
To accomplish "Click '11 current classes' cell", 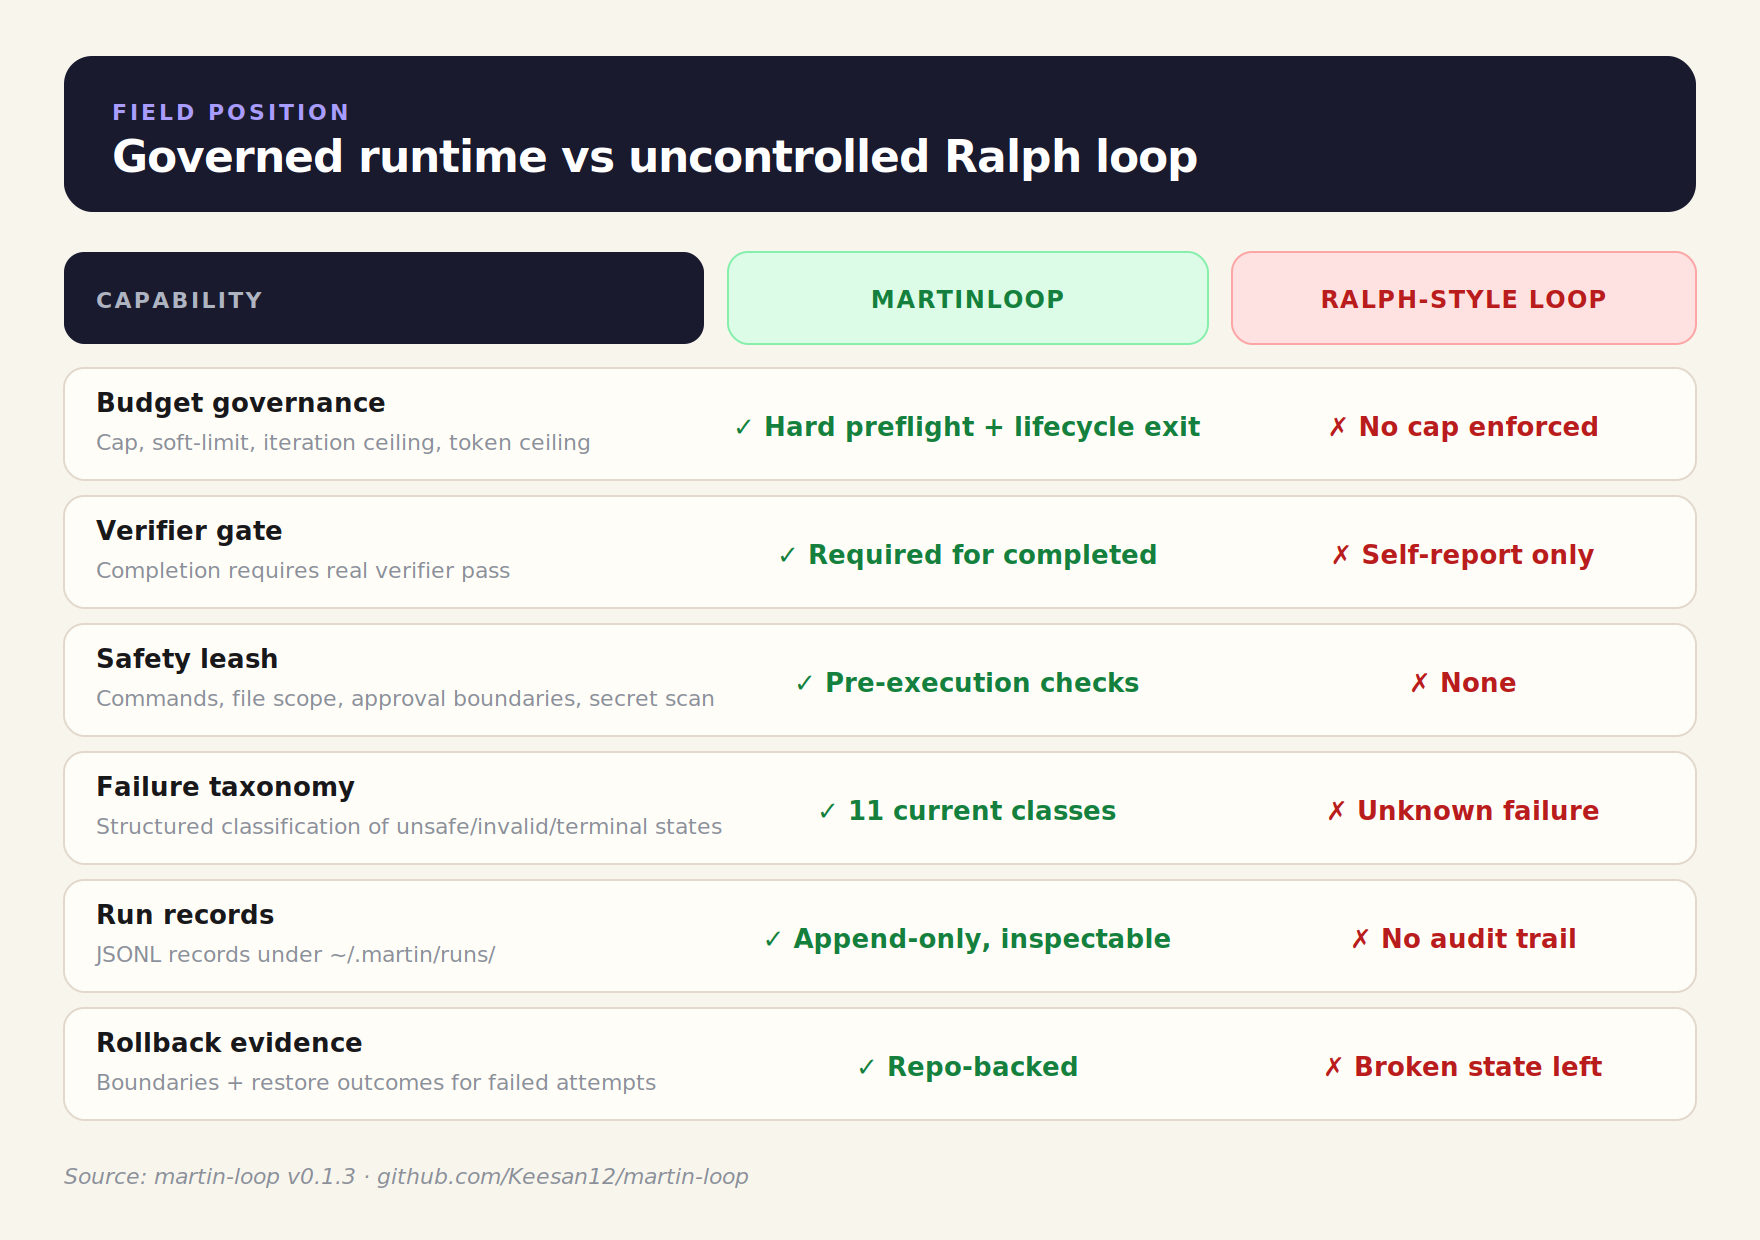I will (x=967, y=811).
